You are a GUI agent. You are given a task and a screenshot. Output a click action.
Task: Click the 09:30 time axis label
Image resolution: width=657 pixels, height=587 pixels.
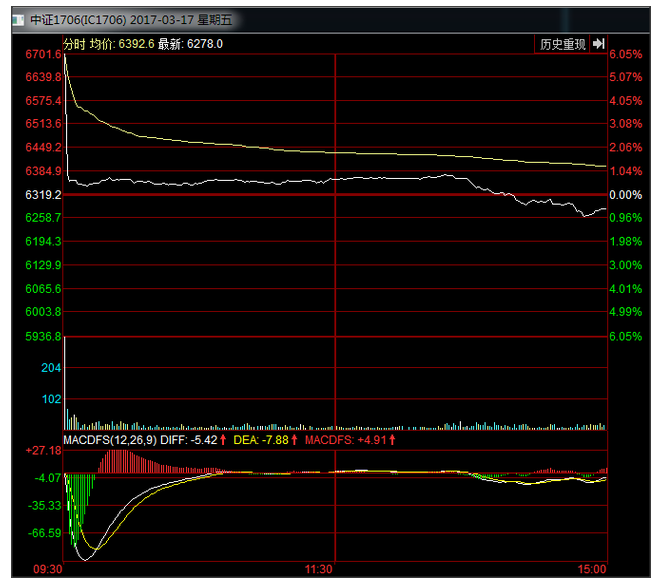(48, 569)
